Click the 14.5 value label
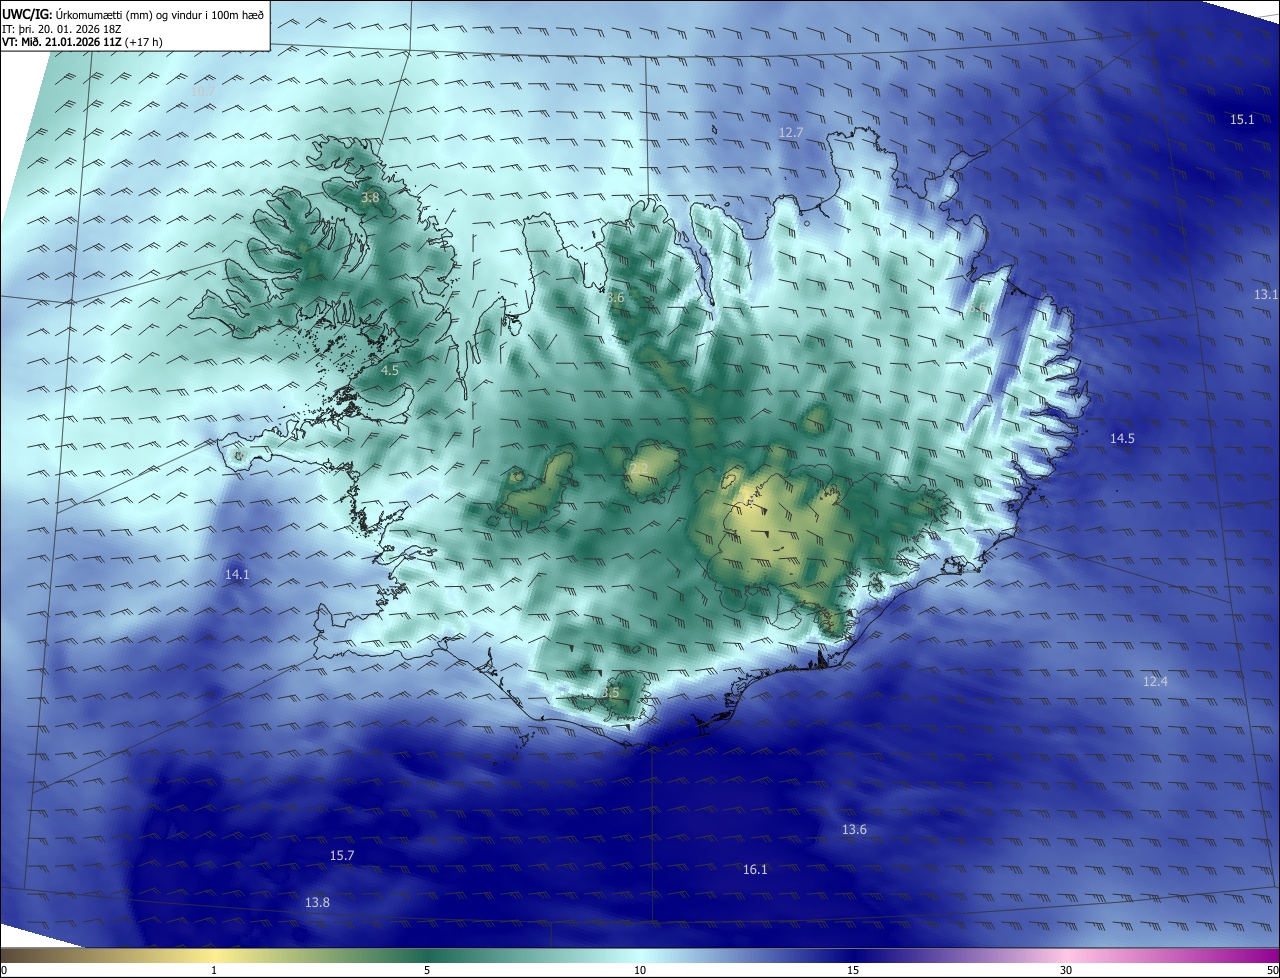This screenshot has height=978, width=1280. (1122, 438)
